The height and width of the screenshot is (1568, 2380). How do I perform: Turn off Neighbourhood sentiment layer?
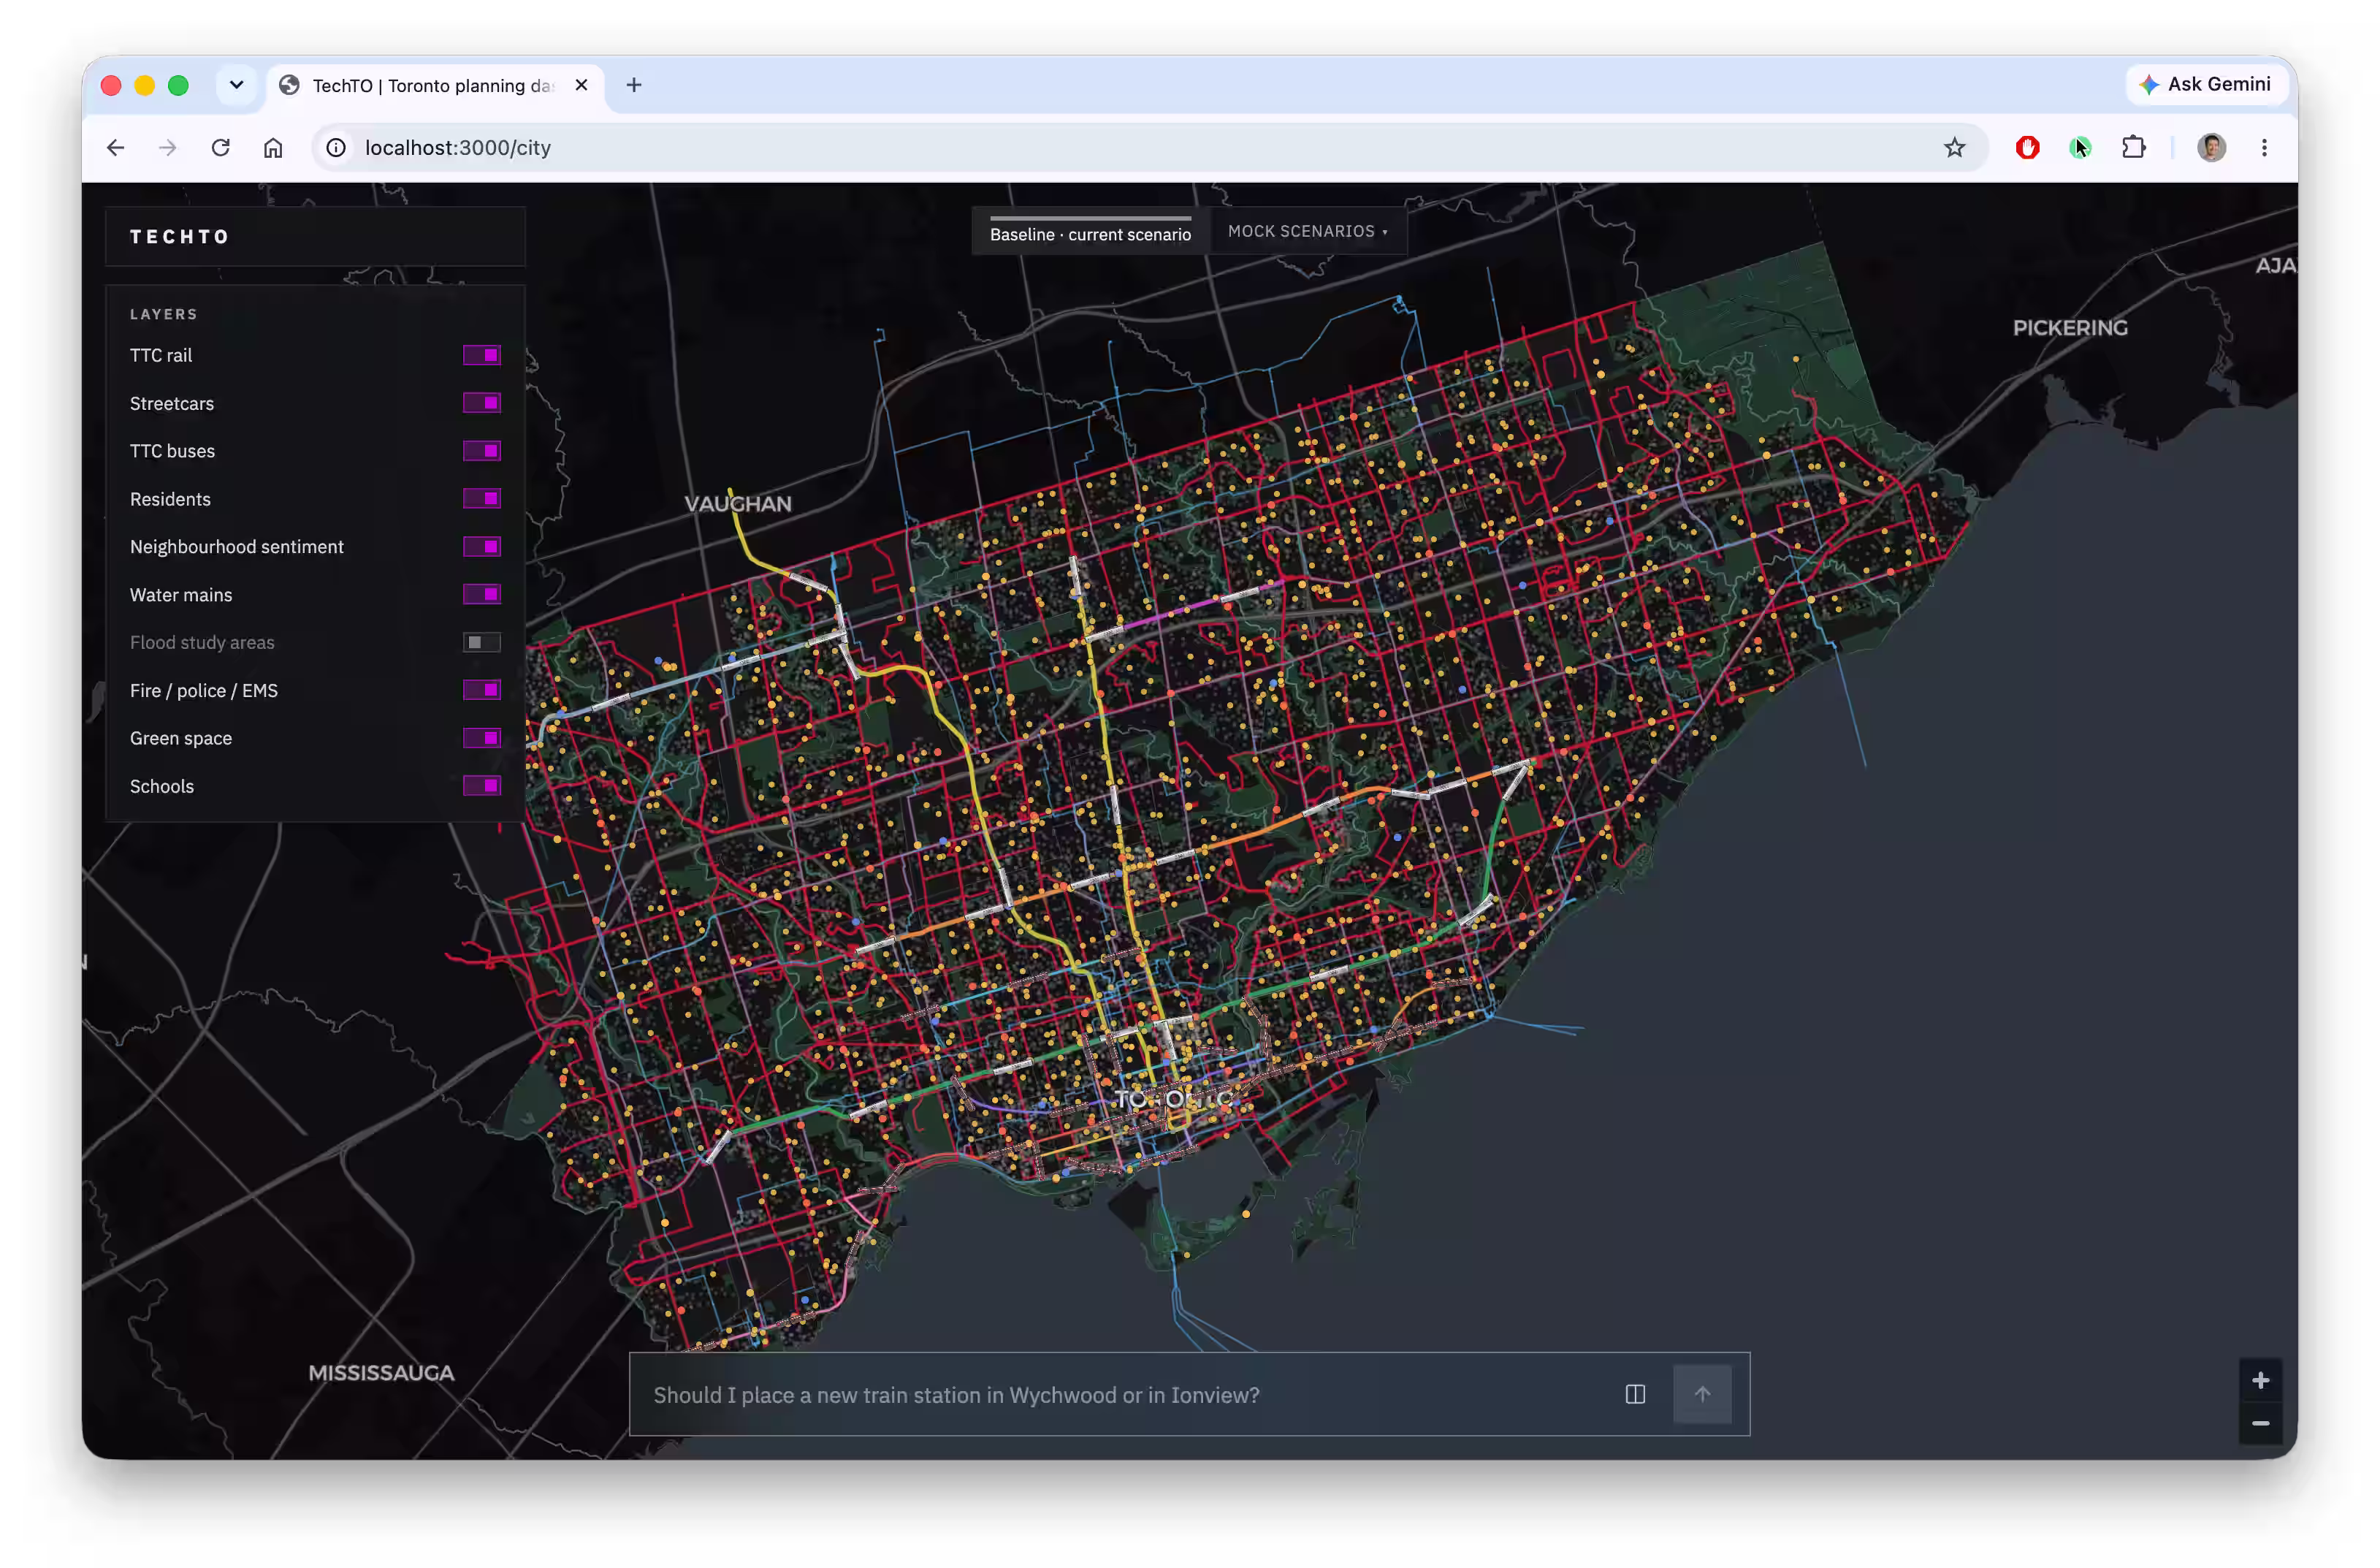click(x=481, y=546)
